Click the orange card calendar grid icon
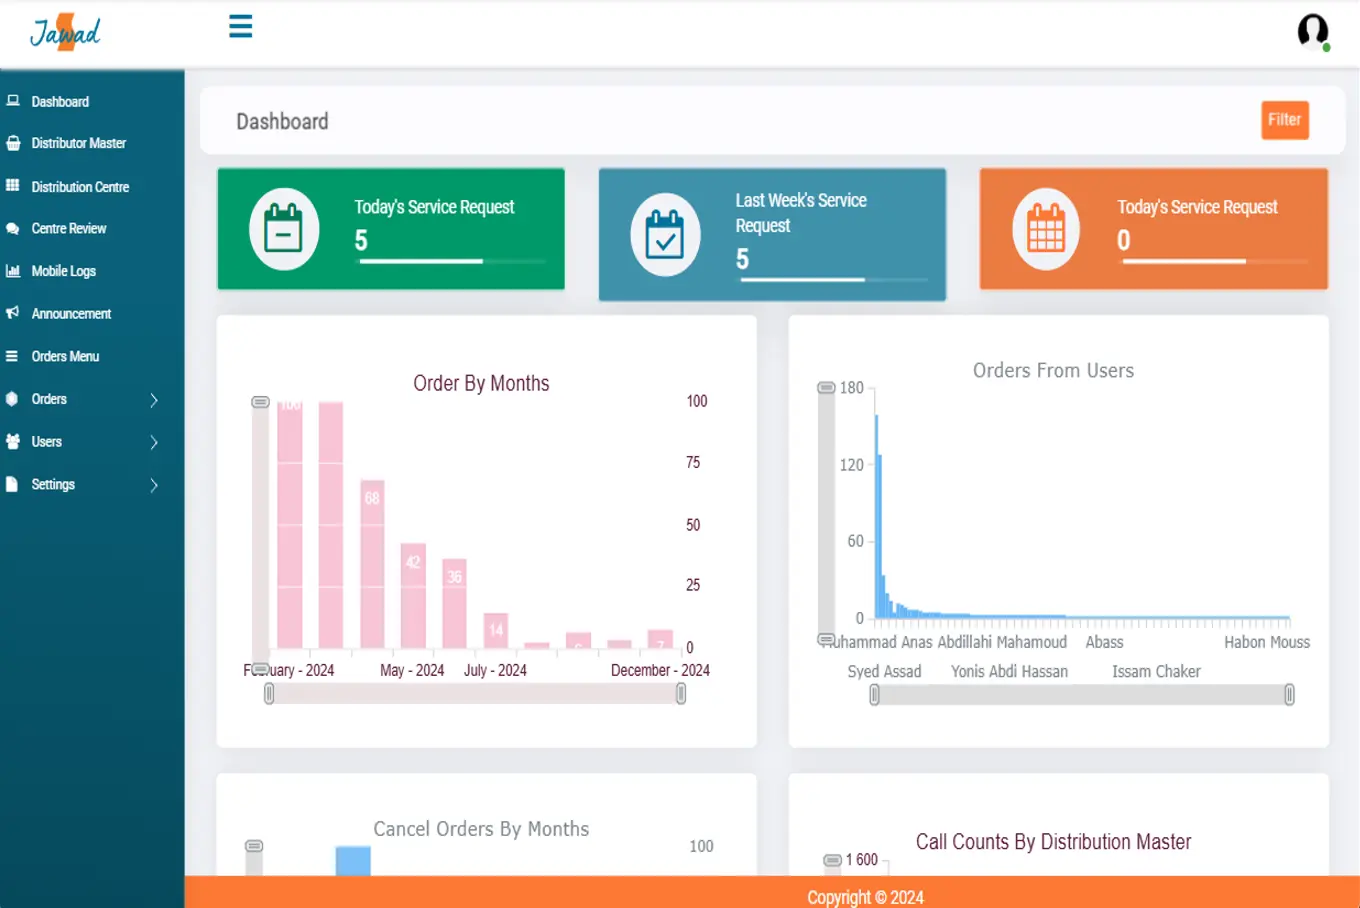This screenshot has width=1360, height=908. 1046,229
